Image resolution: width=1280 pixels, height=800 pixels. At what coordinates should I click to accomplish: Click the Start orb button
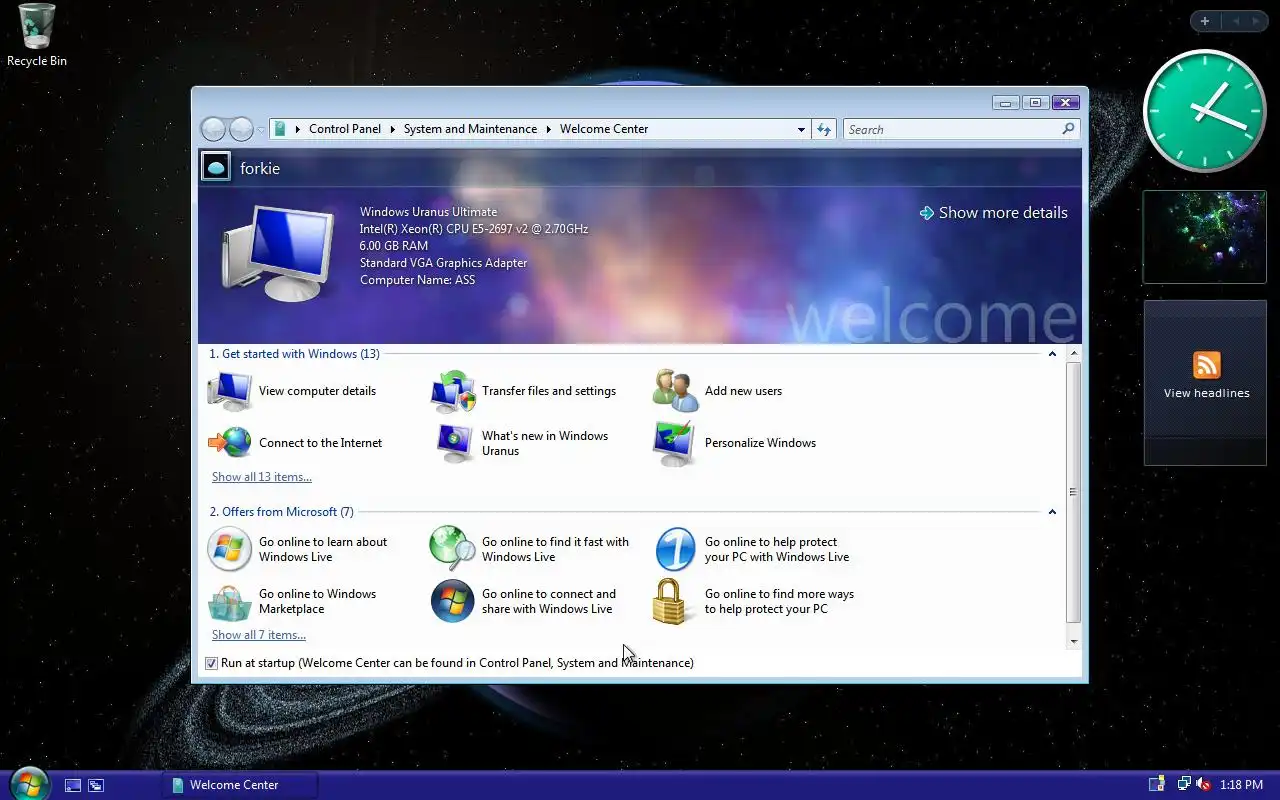pyautogui.click(x=28, y=783)
